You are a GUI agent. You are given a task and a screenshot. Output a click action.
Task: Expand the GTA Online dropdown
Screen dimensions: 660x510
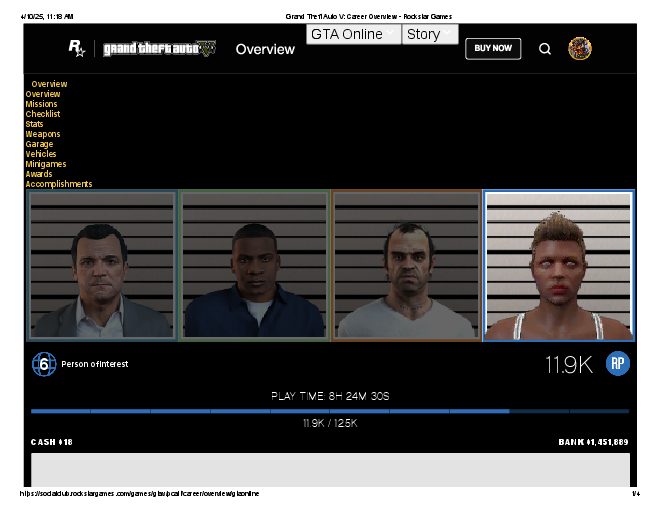click(354, 34)
